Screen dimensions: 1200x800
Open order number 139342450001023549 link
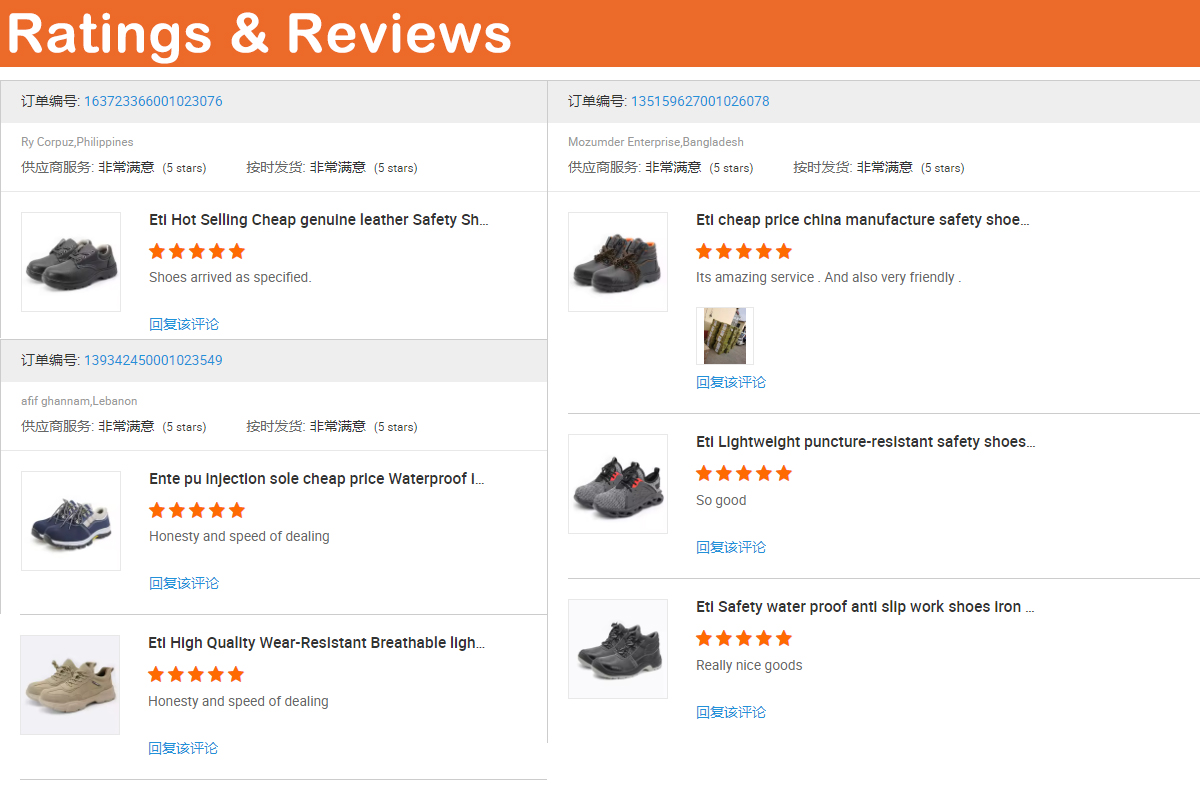click(x=153, y=360)
